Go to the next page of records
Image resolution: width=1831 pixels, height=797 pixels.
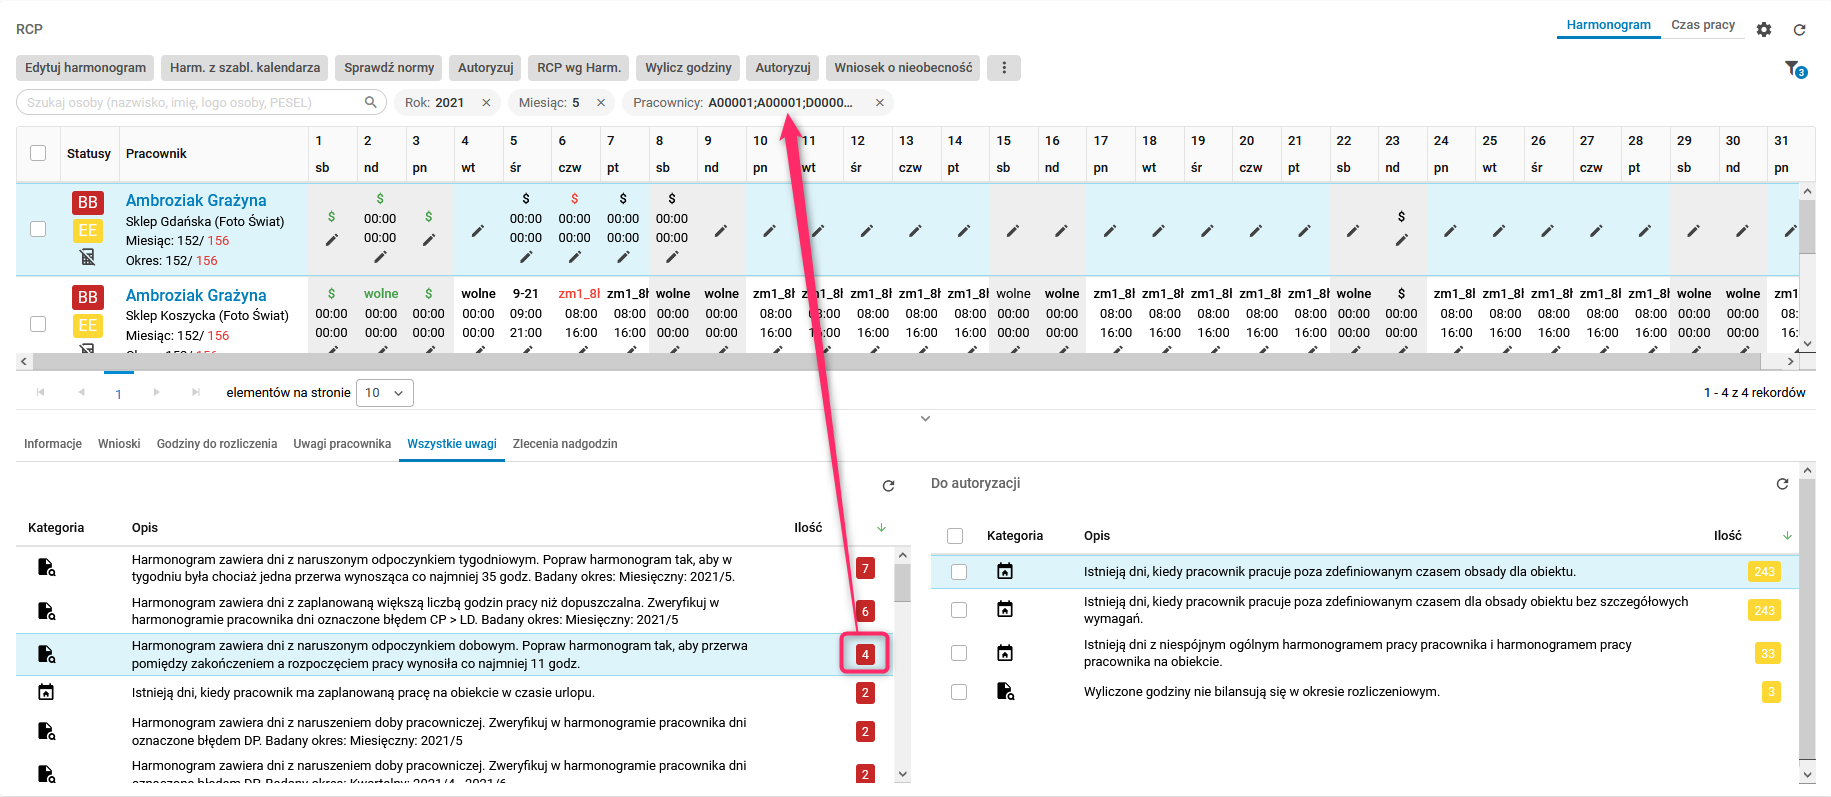click(x=156, y=392)
